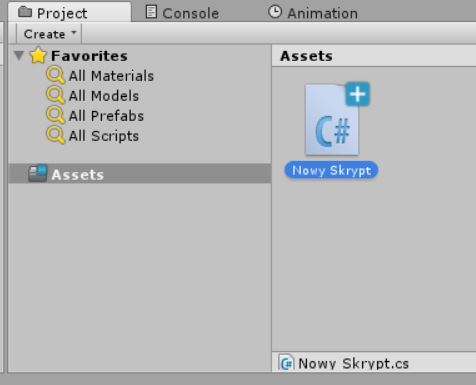Click the small C# icon beside Nowy Skrypt.cs
Screen dimensions: 476x385
coord(286,363)
